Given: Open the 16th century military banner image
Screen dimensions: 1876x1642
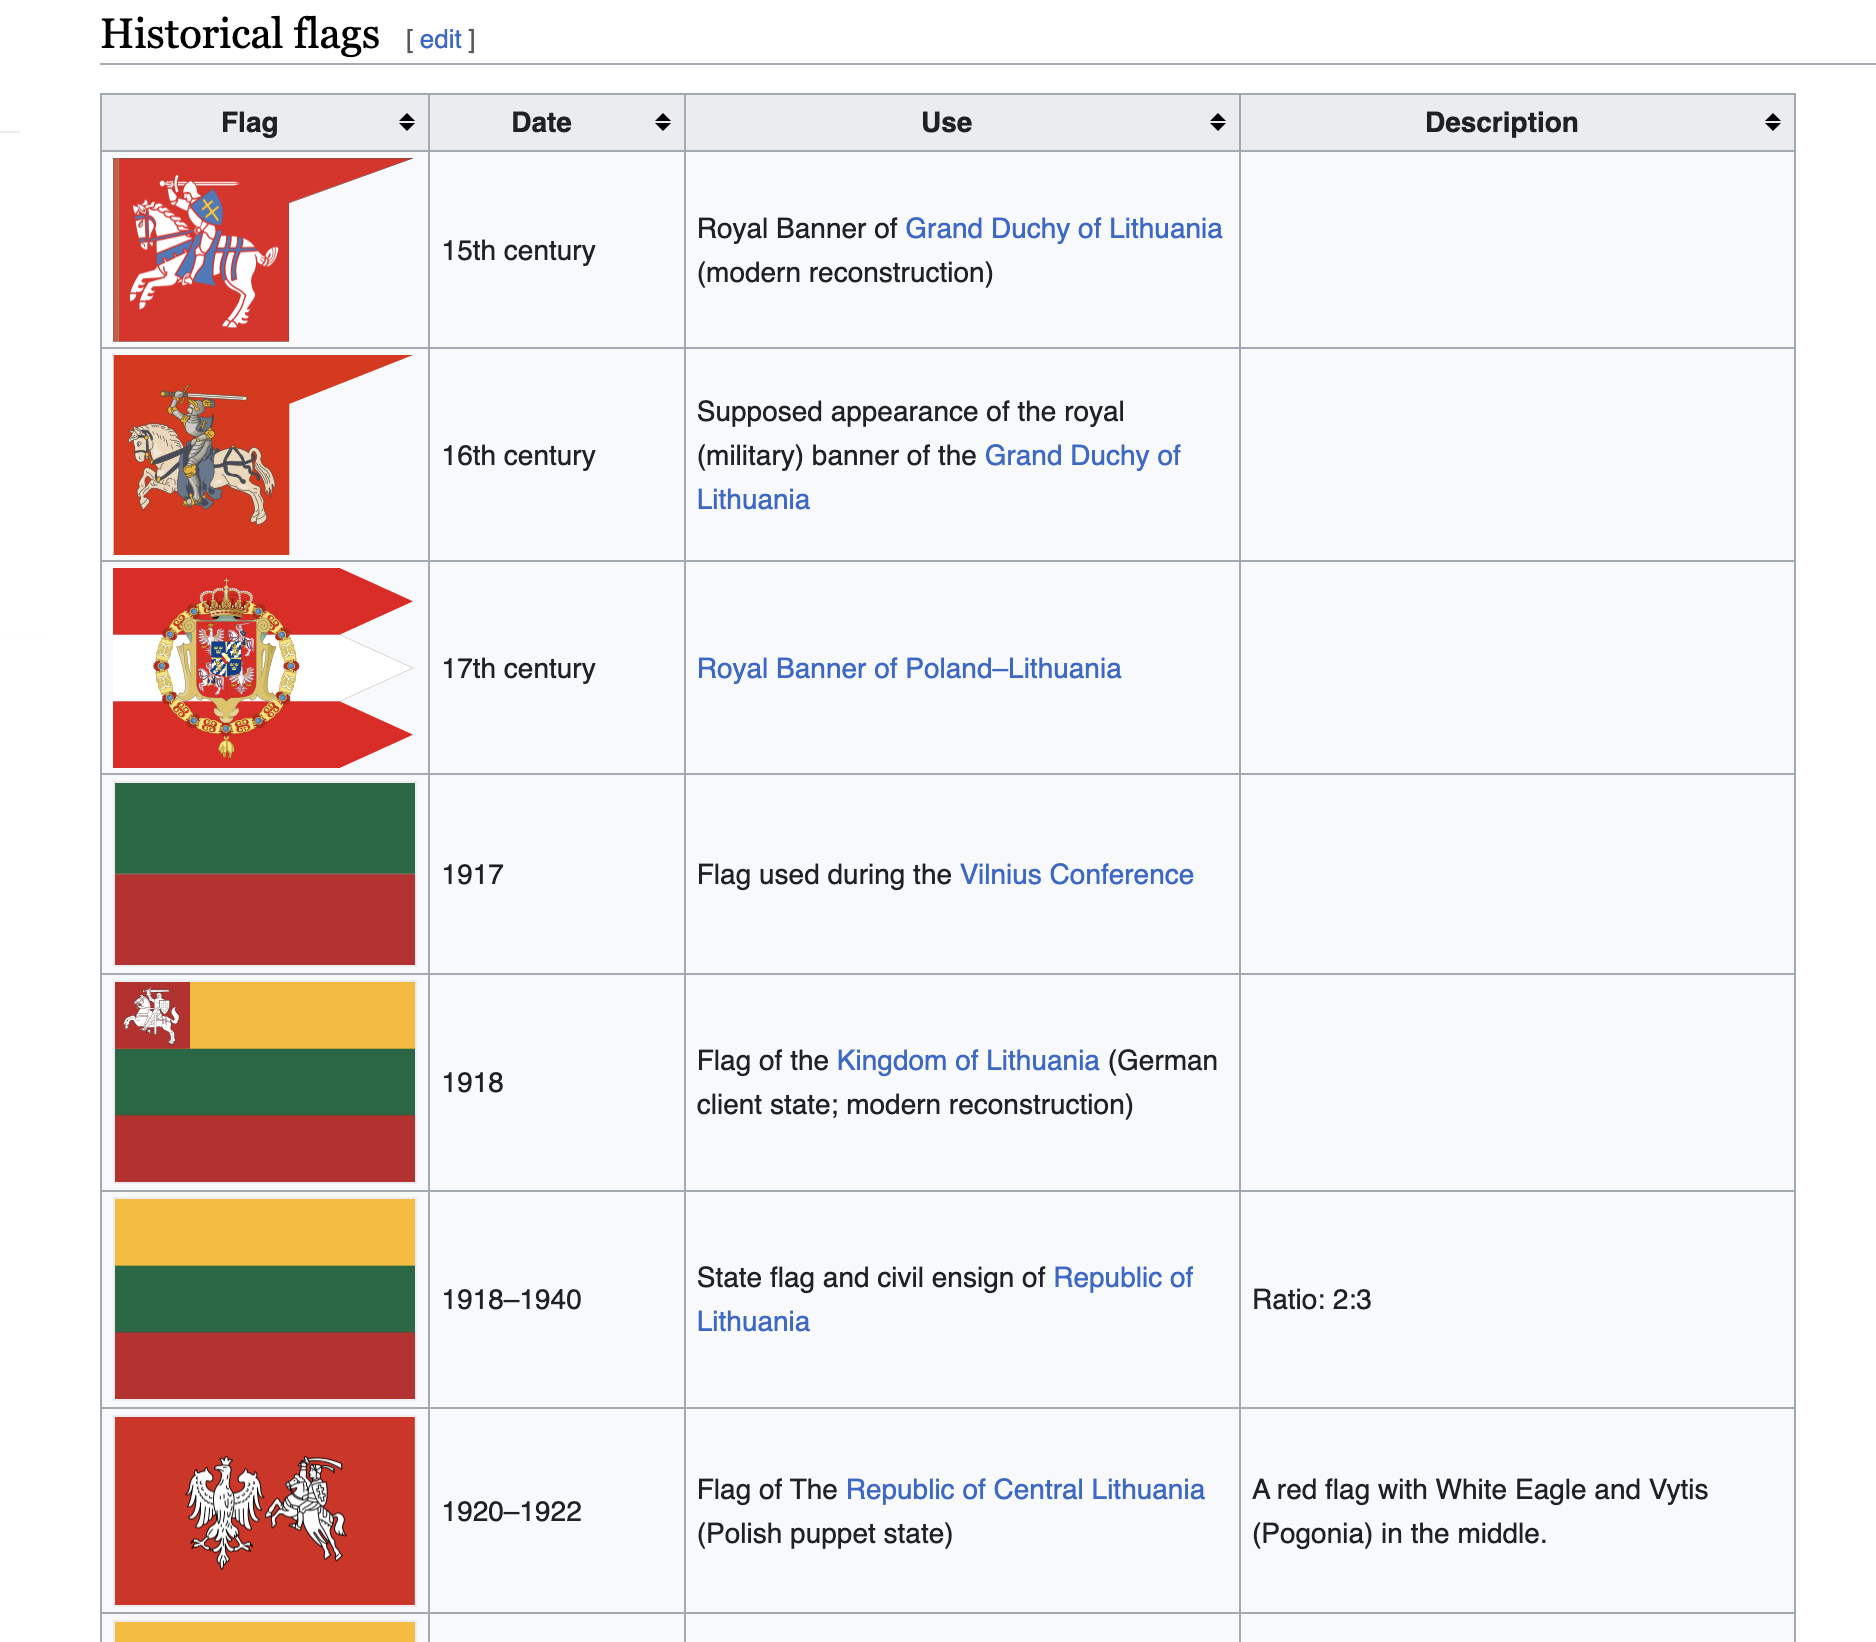Looking at the screenshot, I should pyautogui.click(x=262, y=455).
